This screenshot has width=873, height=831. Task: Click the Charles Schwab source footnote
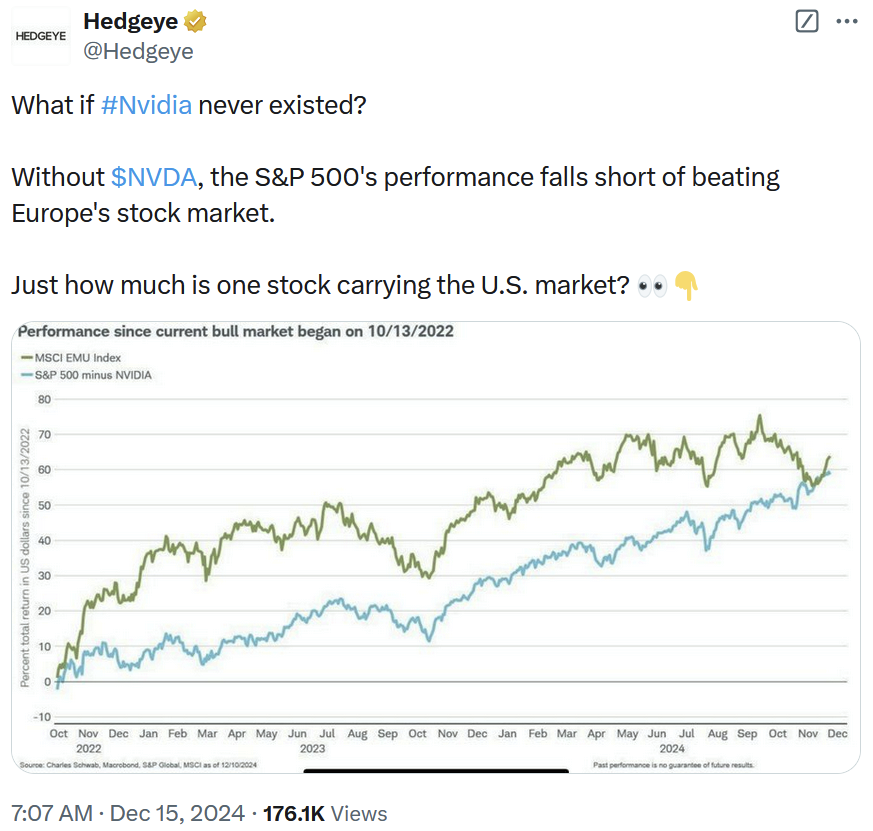click(x=138, y=765)
